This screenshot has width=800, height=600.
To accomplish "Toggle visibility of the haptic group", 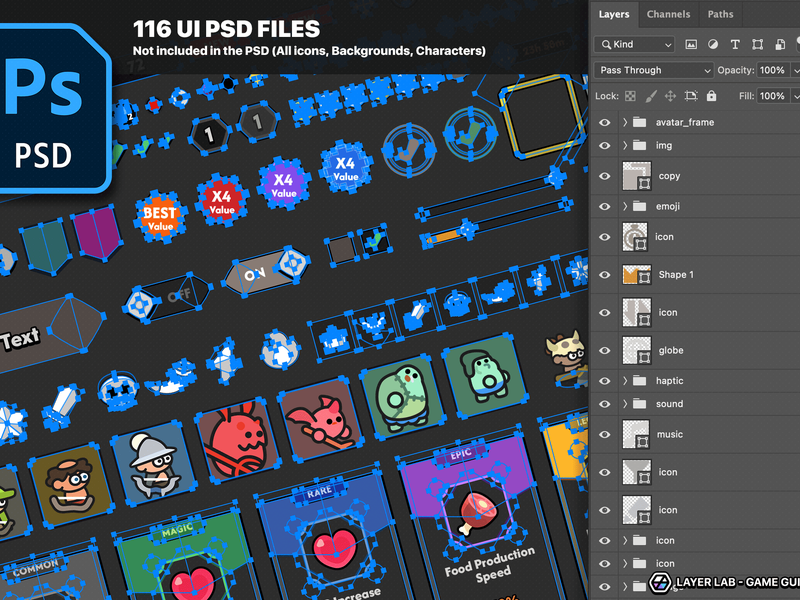I will 605,381.
